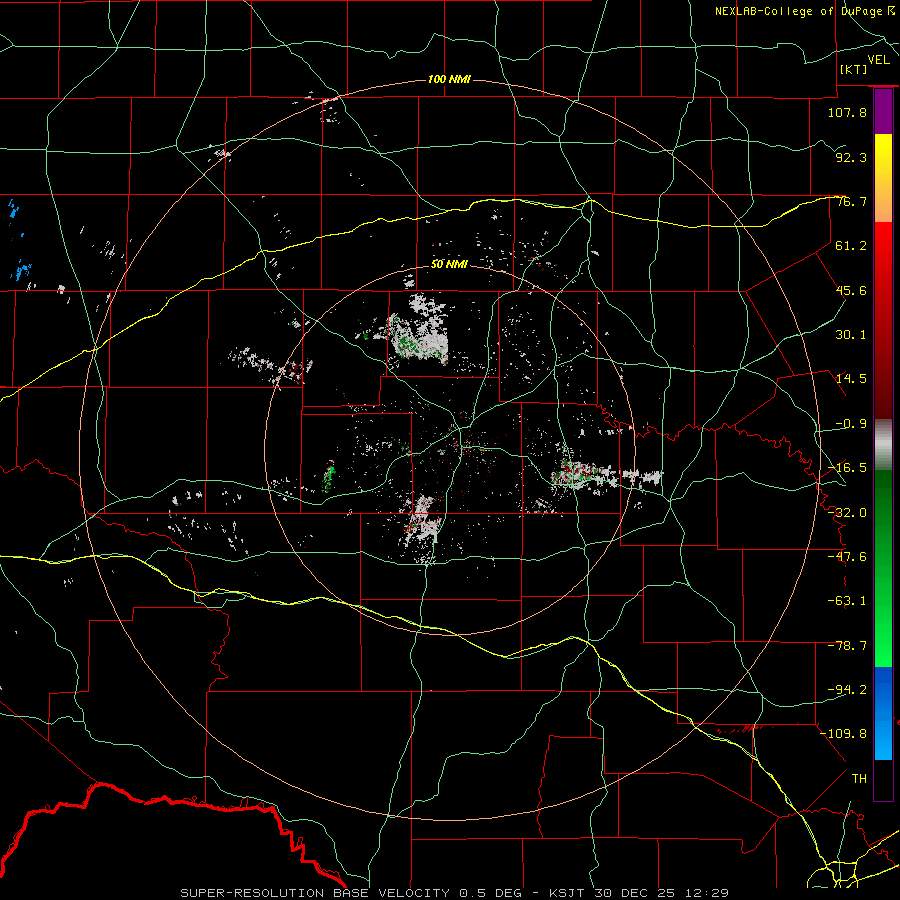This screenshot has width=900, height=900.
Task: Click the [KT] units label
Action: [x=854, y=69]
